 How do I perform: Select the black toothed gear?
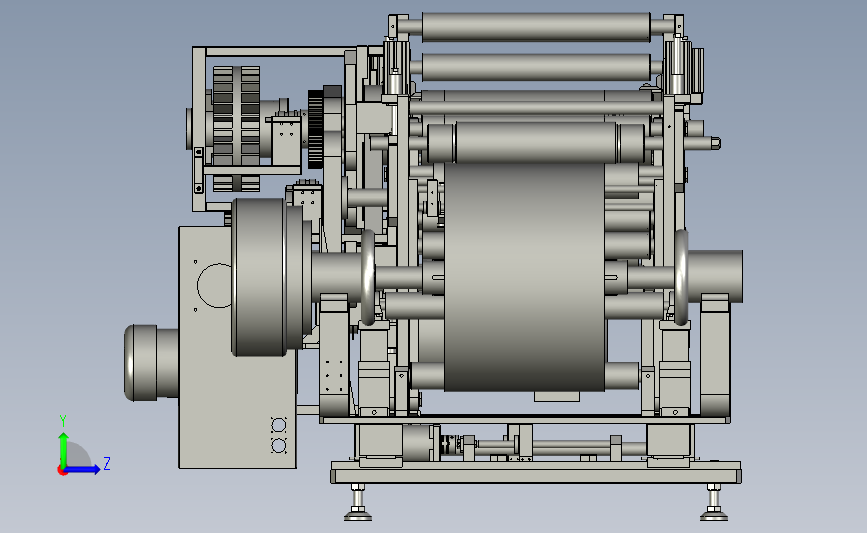pos(315,129)
